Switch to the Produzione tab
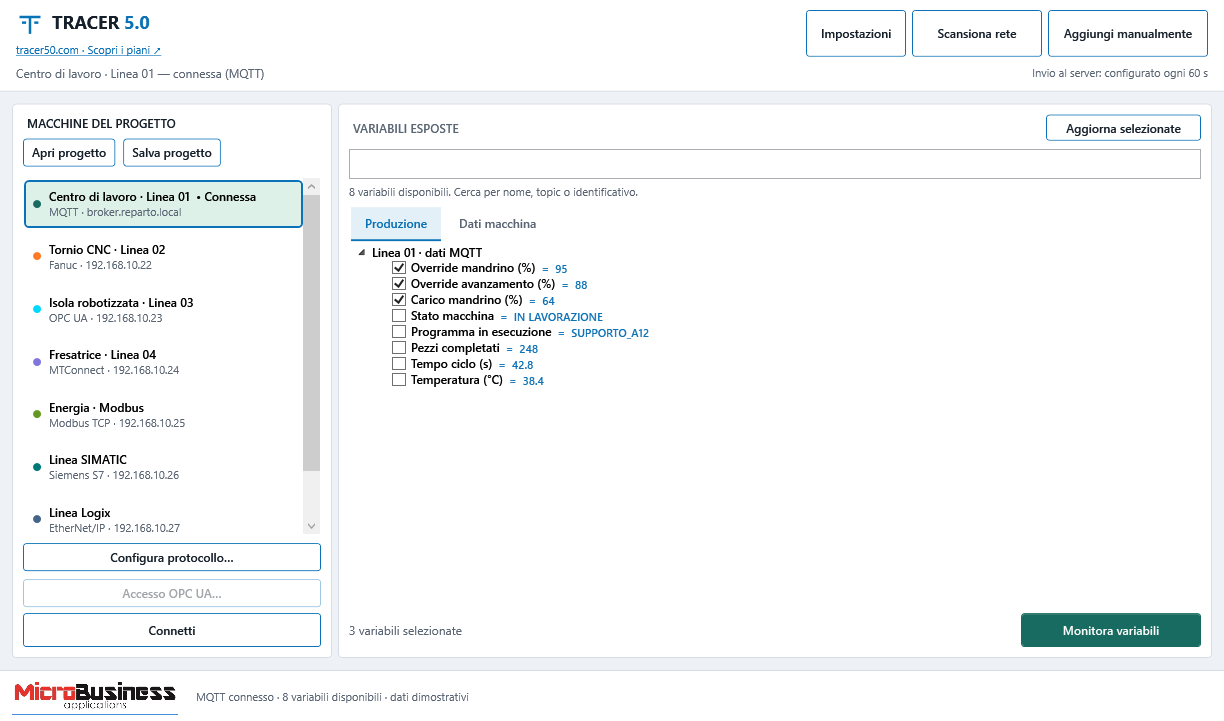This screenshot has width=1224, height=721. 396,224
